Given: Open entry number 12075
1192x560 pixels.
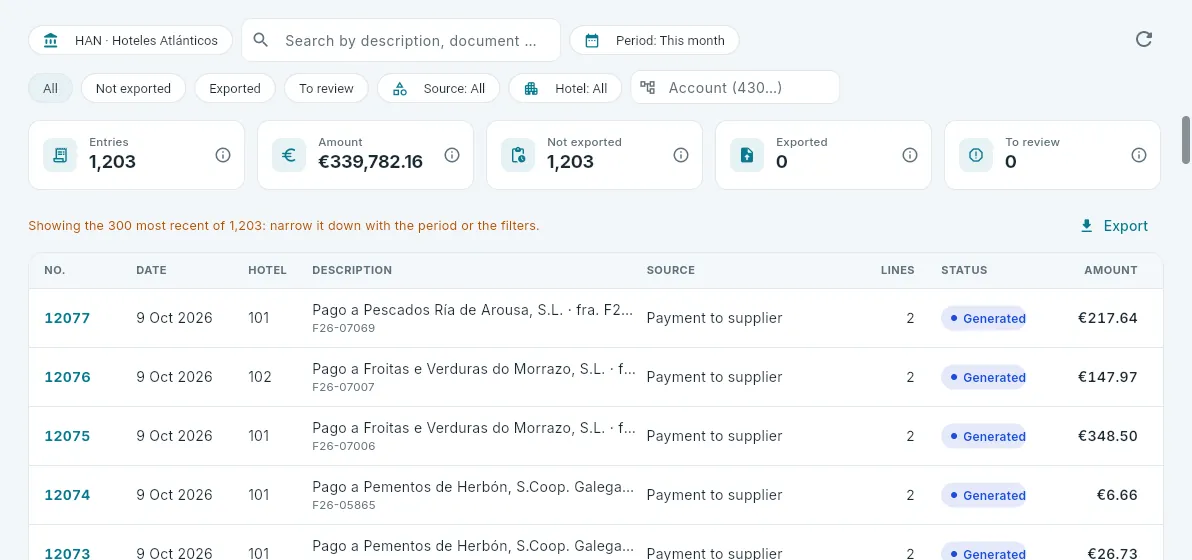Looking at the screenshot, I should point(67,436).
